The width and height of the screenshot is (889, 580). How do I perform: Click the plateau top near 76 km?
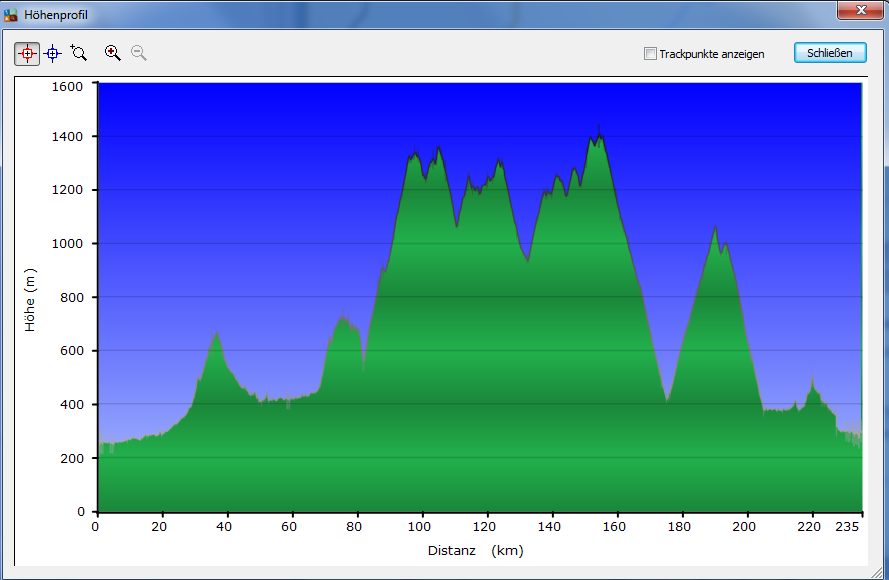click(343, 320)
